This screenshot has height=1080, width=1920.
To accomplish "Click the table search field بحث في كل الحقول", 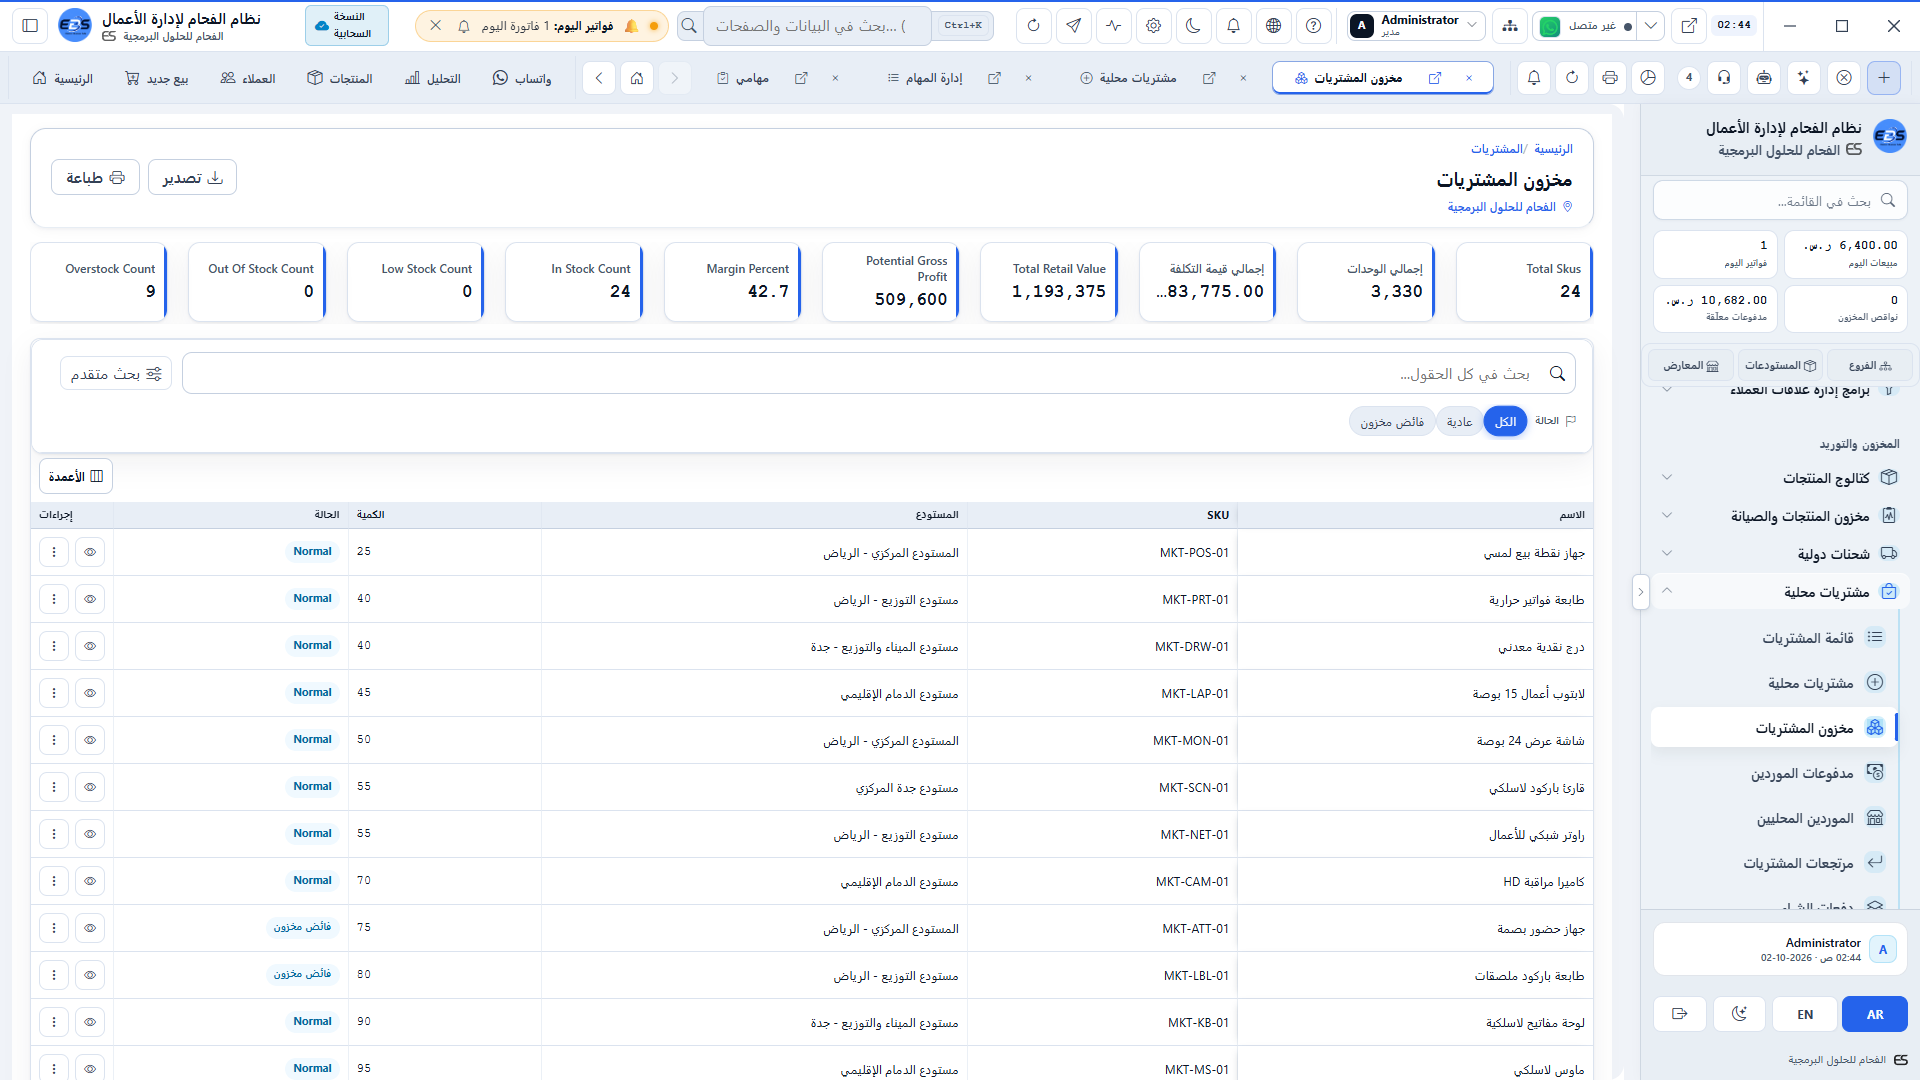I will coord(878,373).
